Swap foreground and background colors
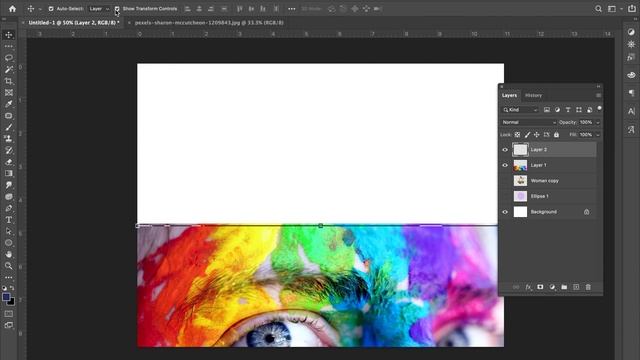The image size is (640, 360). [12, 288]
